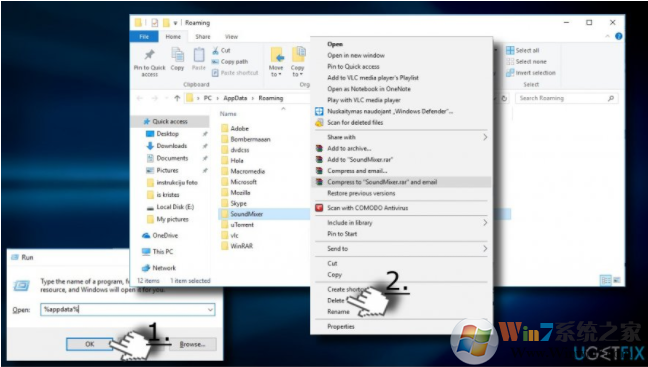Go forward with navigation arrow
648x367 pixels.
point(155,98)
